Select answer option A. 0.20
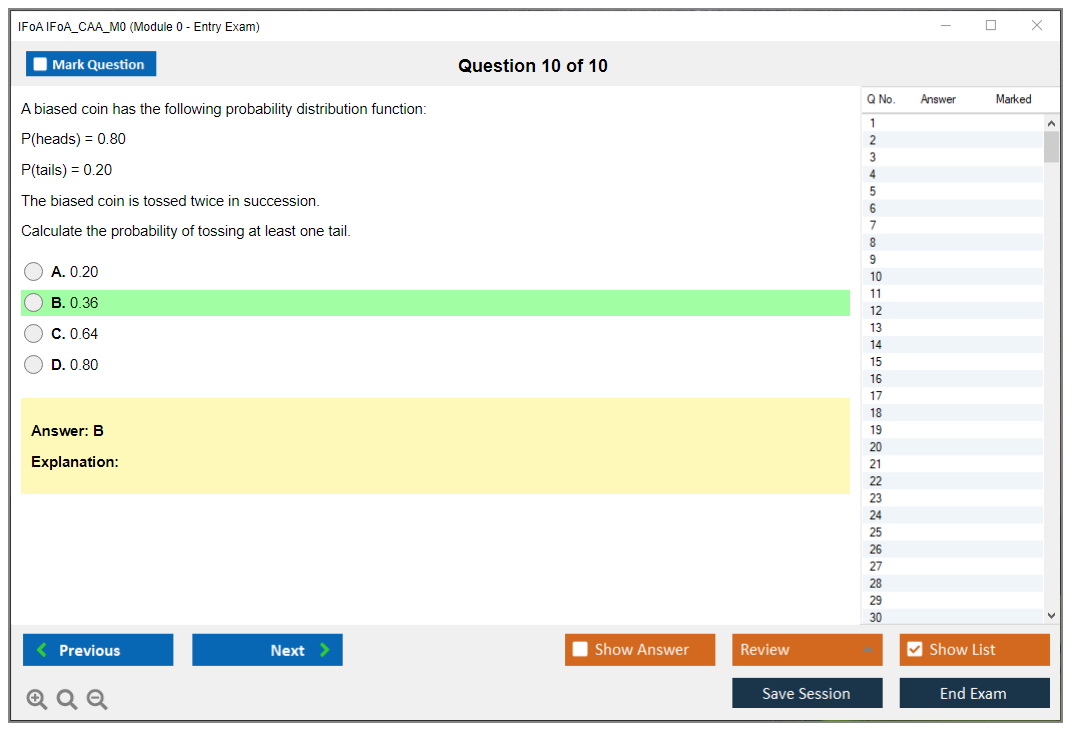1075x735 pixels. tap(34, 272)
